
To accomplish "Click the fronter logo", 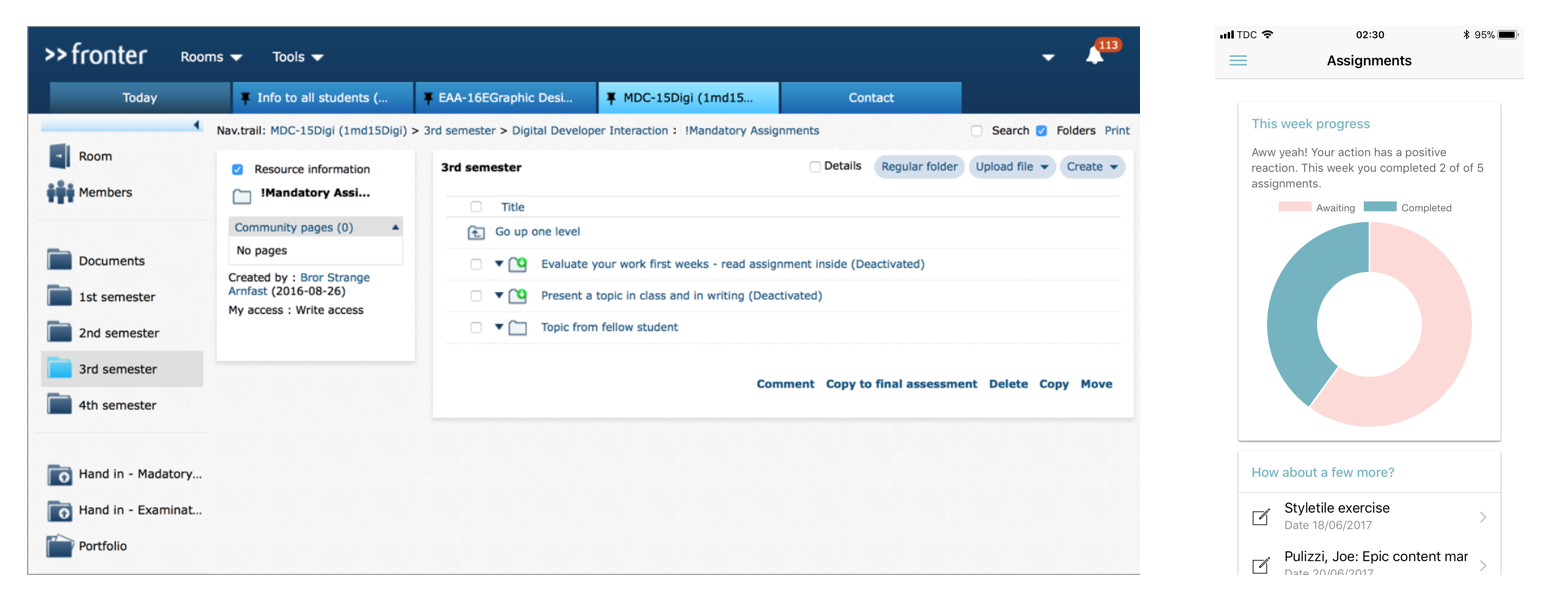I will tap(96, 54).
